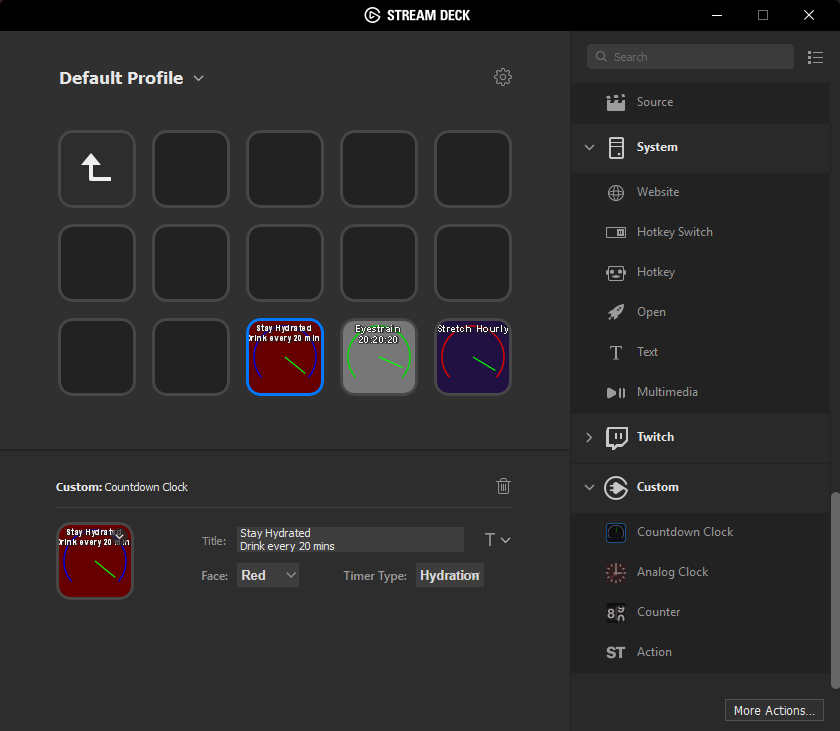Click the Custom category icon
Image resolution: width=840 pixels, height=731 pixels.
pyautogui.click(x=616, y=488)
